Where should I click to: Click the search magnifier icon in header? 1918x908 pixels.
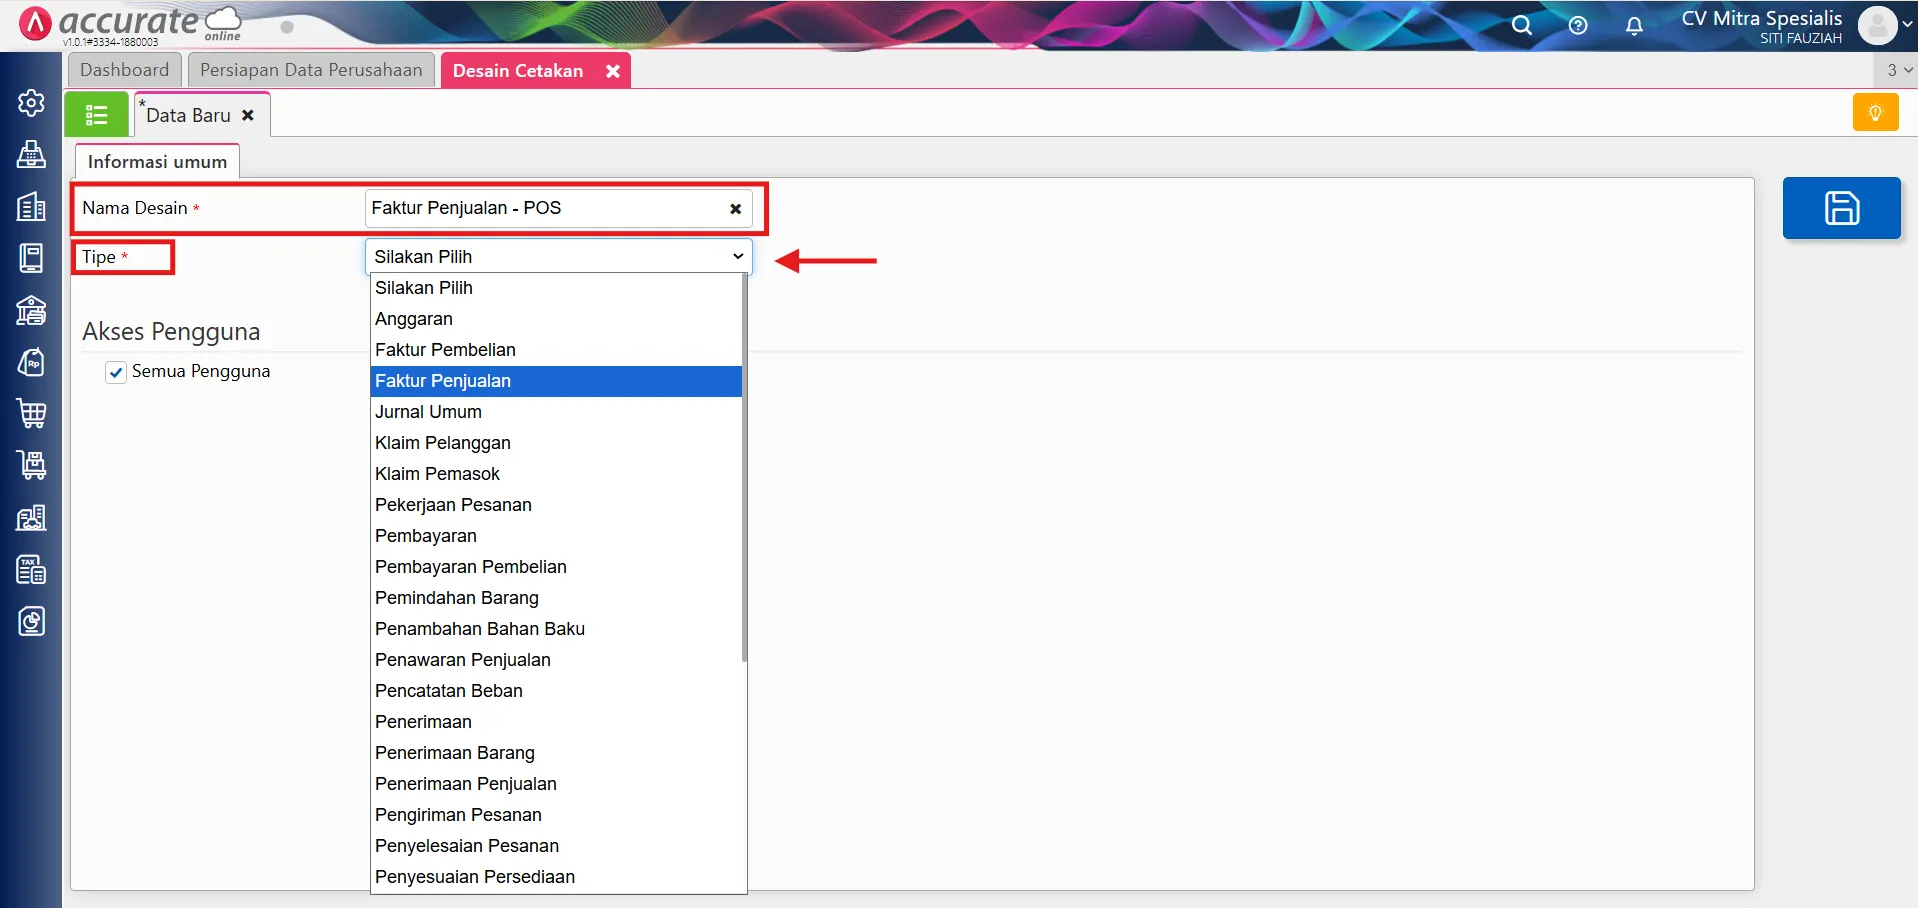pyautogui.click(x=1521, y=25)
